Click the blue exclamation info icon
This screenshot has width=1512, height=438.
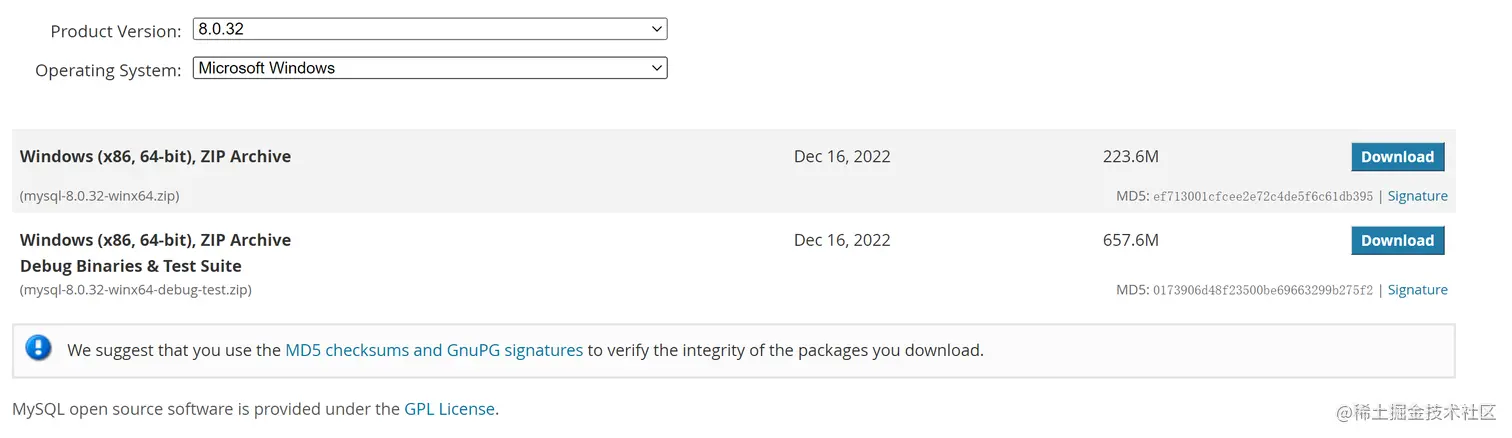point(38,349)
